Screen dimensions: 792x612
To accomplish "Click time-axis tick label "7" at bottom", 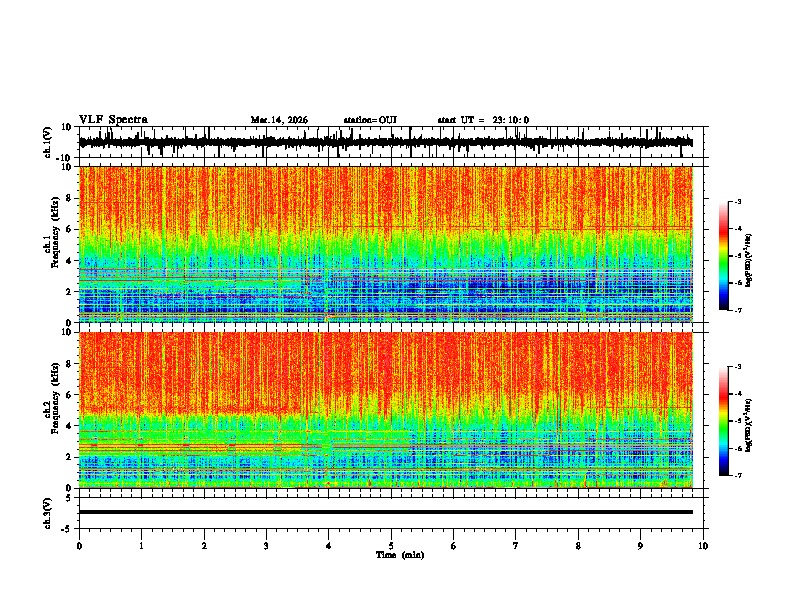I will tap(516, 546).
